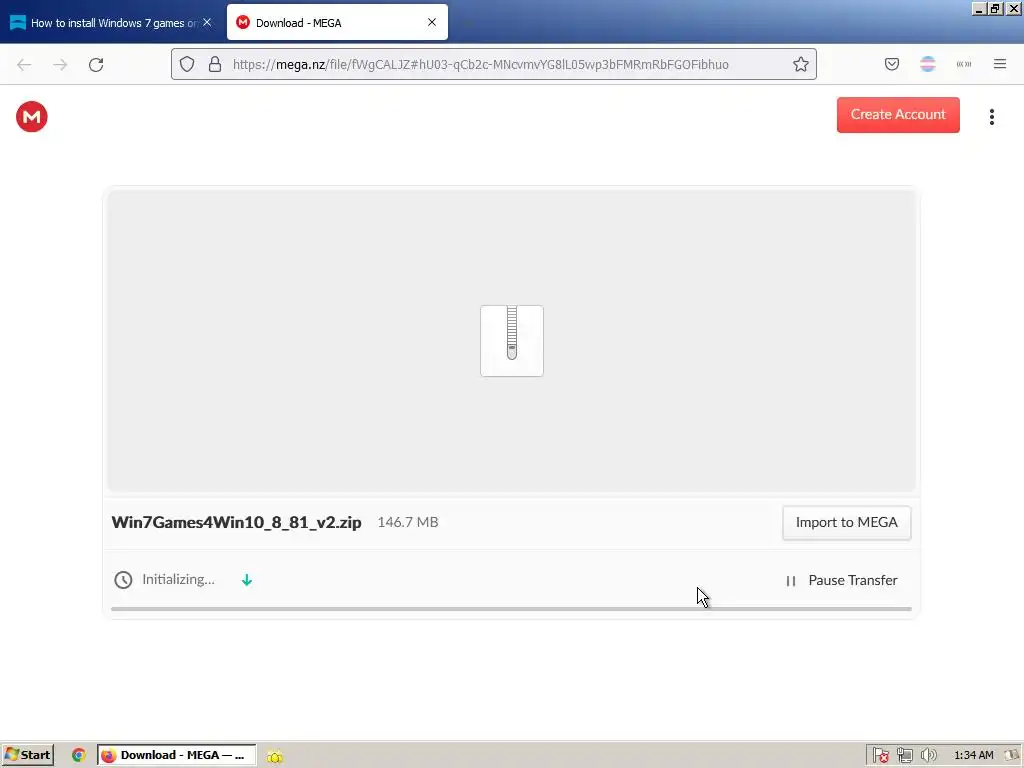Click the tracking protection shield icon

pyautogui.click(x=187, y=64)
